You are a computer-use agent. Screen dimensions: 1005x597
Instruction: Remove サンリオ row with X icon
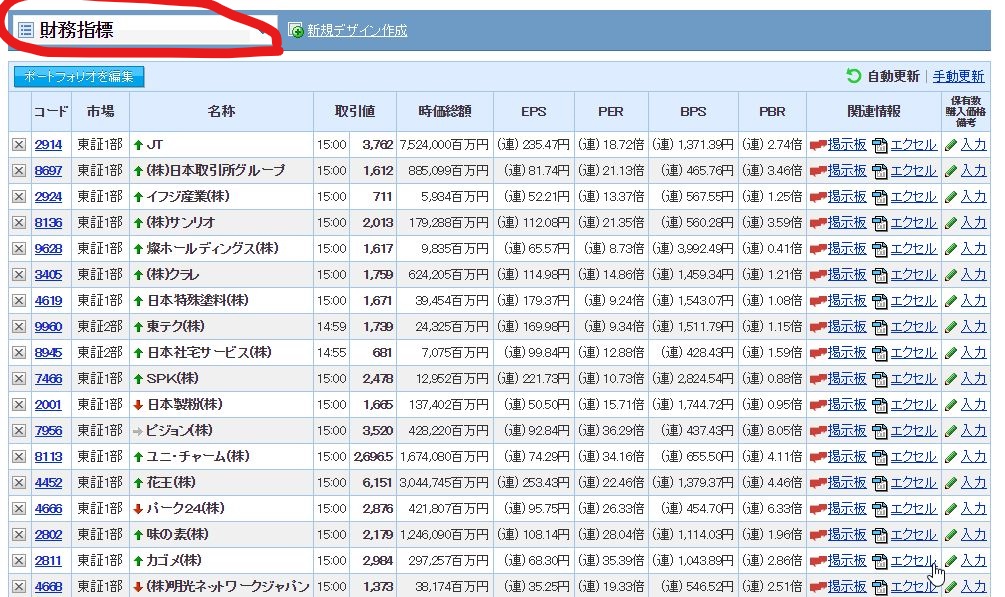(x=19, y=223)
